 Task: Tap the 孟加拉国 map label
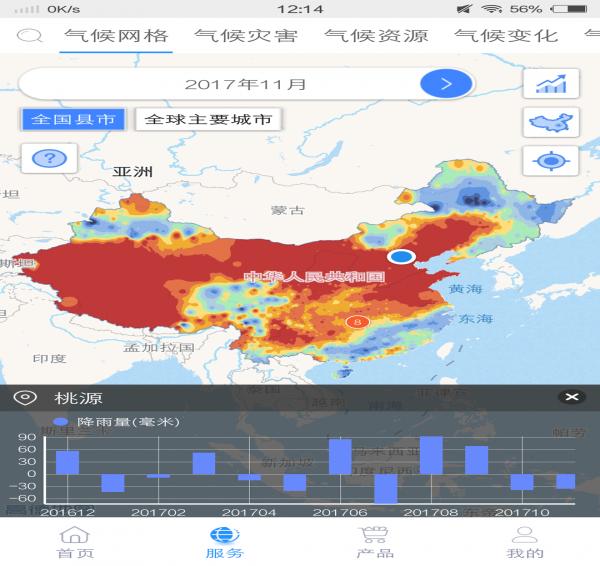pos(159,347)
